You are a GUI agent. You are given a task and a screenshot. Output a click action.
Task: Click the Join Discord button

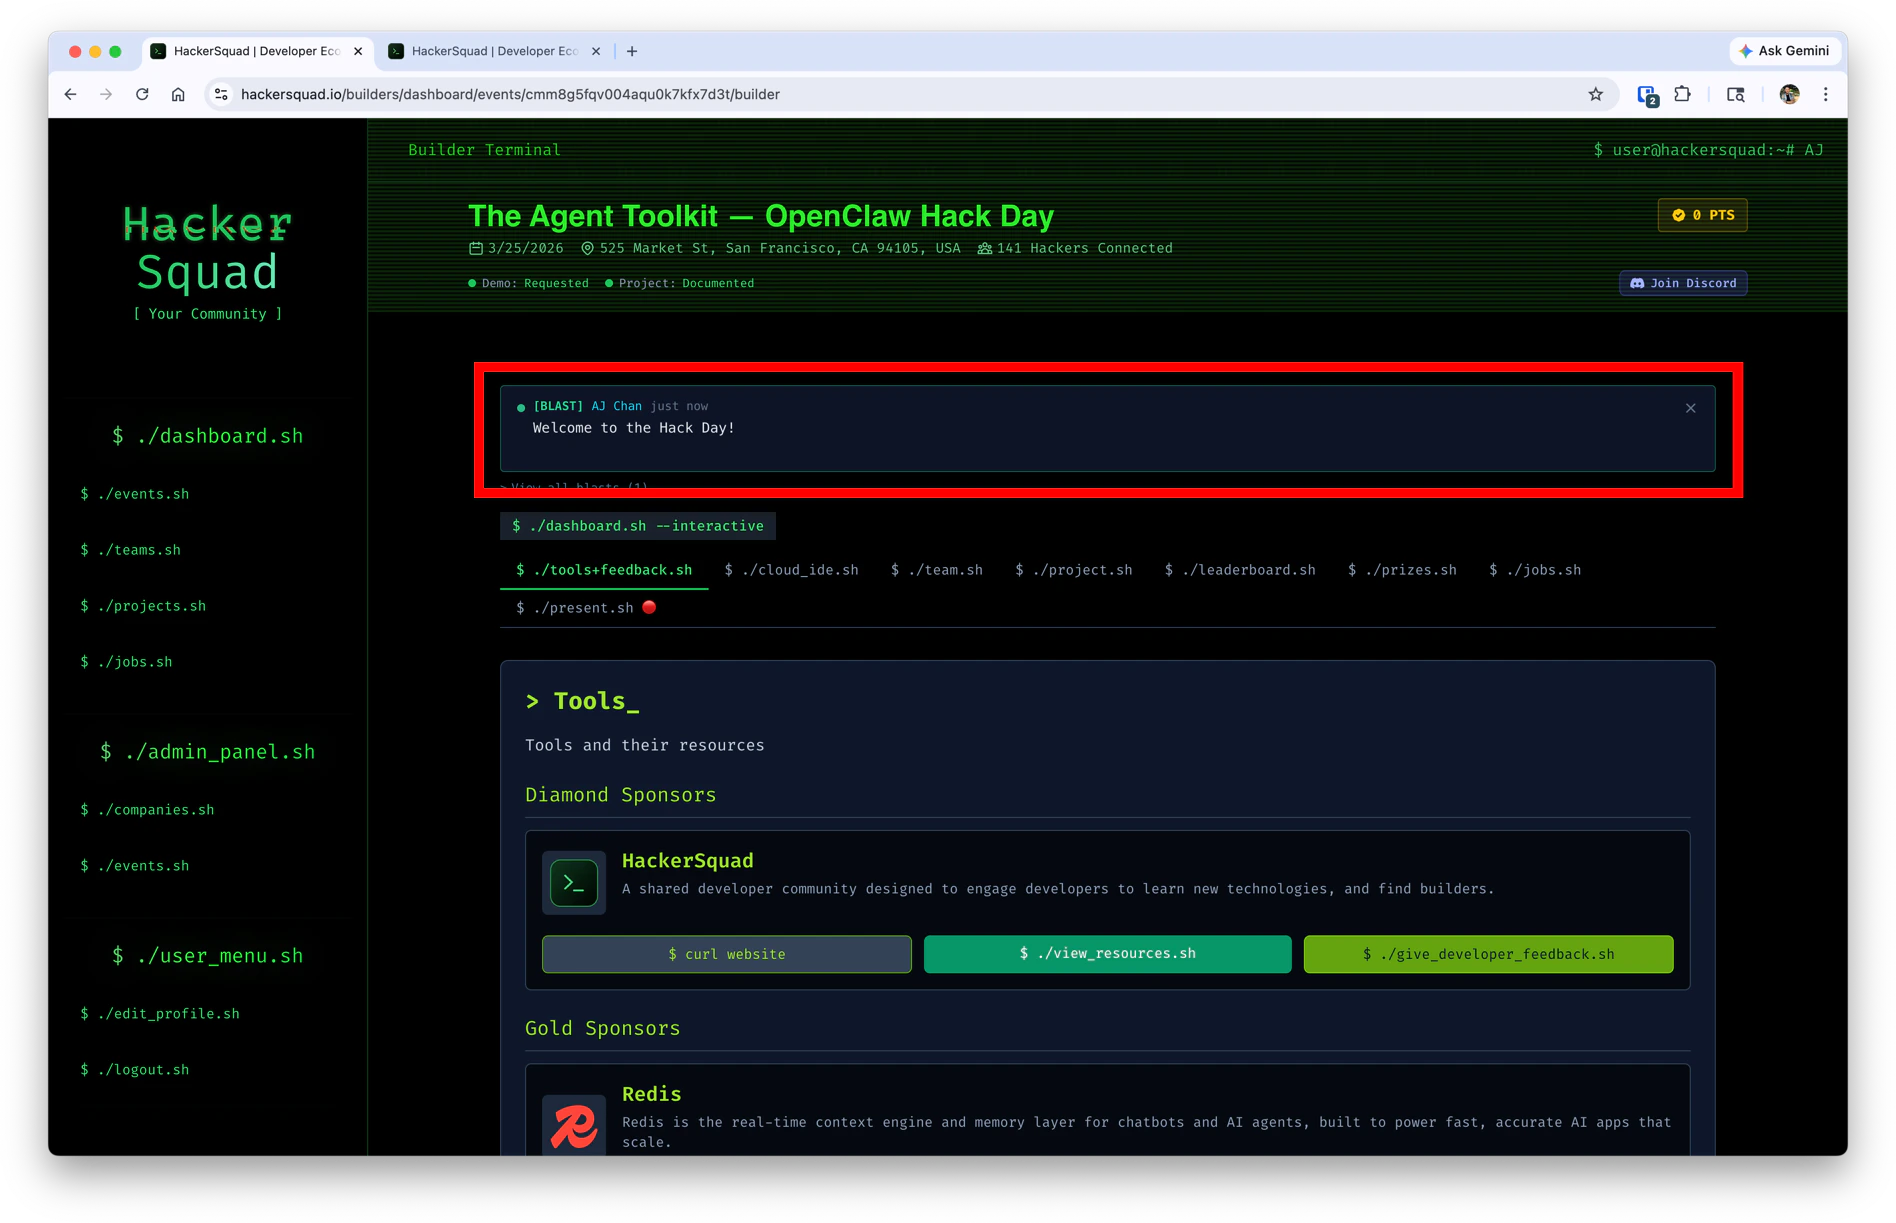coord(1683,283)
